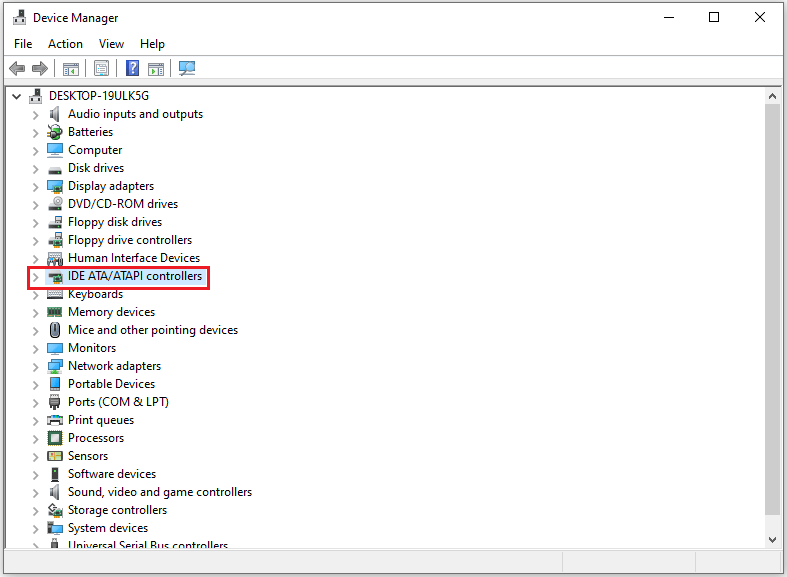787x577 pixels.
Task: Click the Floppy drive controllers icon
Action: [x=55, y=240]
